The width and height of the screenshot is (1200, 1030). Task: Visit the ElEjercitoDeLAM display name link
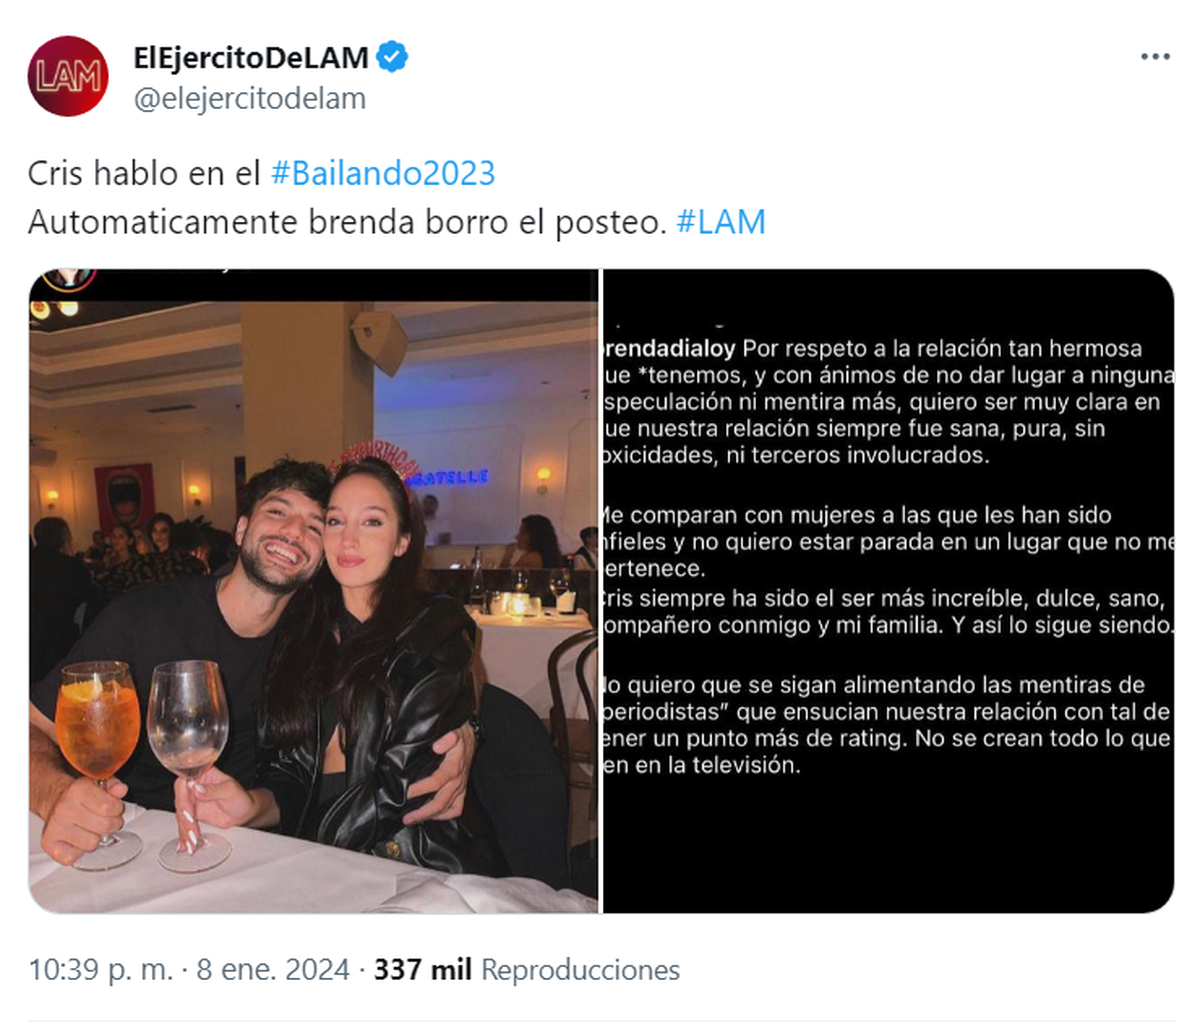(251, 58)
